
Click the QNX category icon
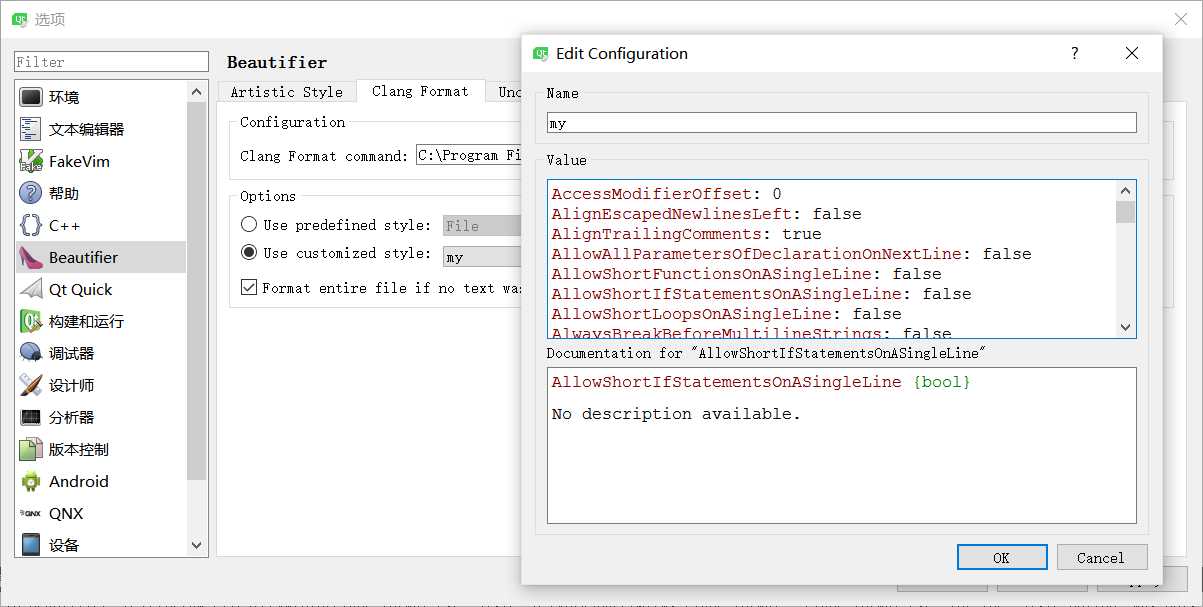tap(31, 513)
